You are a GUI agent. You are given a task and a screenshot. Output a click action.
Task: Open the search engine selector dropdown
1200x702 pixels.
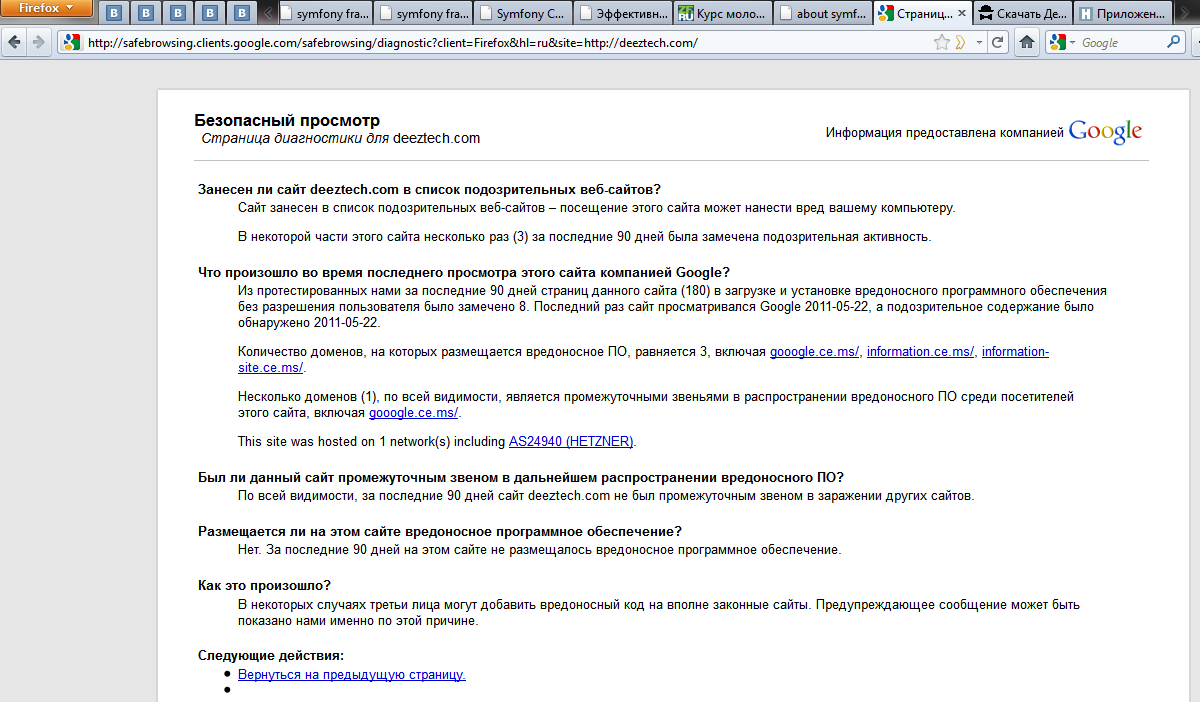[1064, 42]
